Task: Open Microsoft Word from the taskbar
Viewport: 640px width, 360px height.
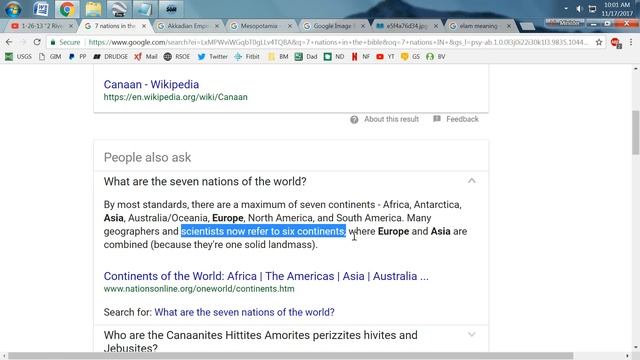Action: [40, 9]
